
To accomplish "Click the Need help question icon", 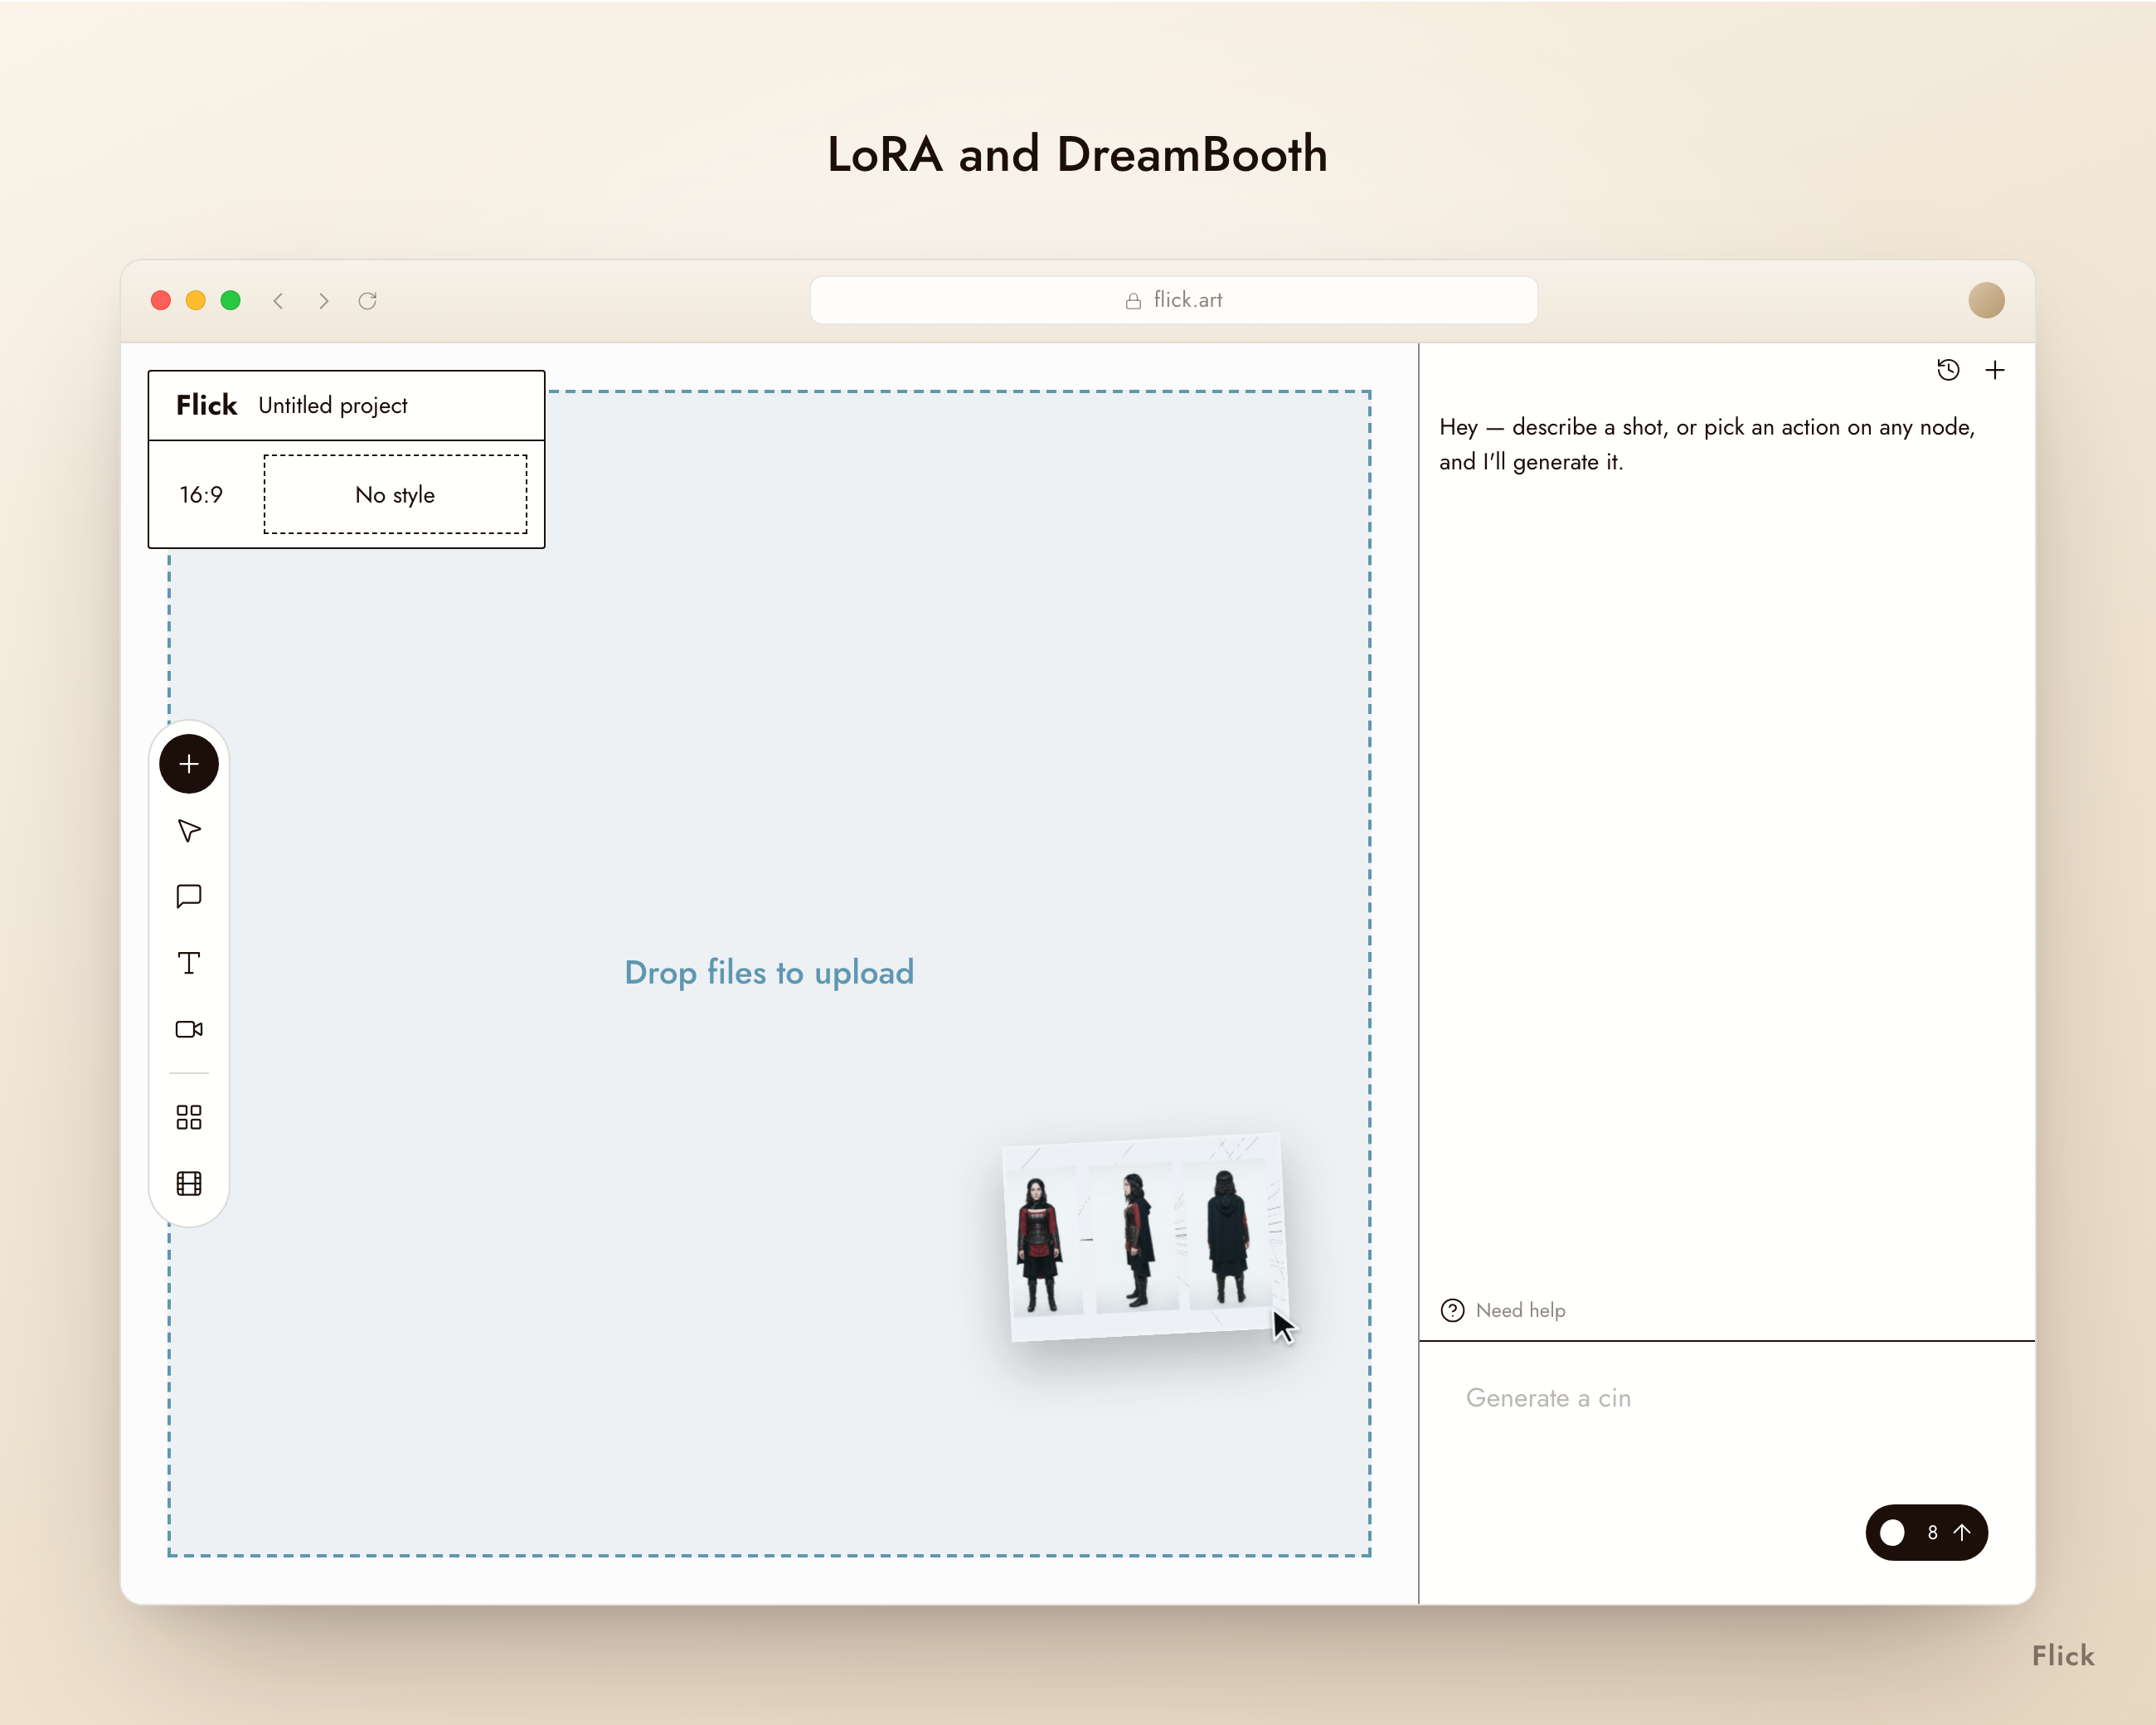I will pyautogui.click(x=1452, y=1310).
